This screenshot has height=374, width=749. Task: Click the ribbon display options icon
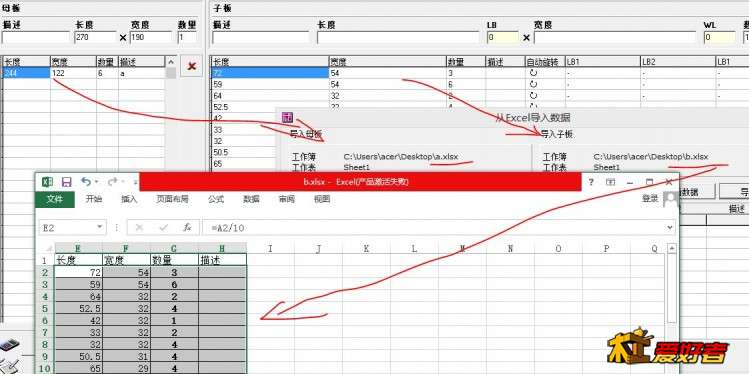(x=610, y=182)
